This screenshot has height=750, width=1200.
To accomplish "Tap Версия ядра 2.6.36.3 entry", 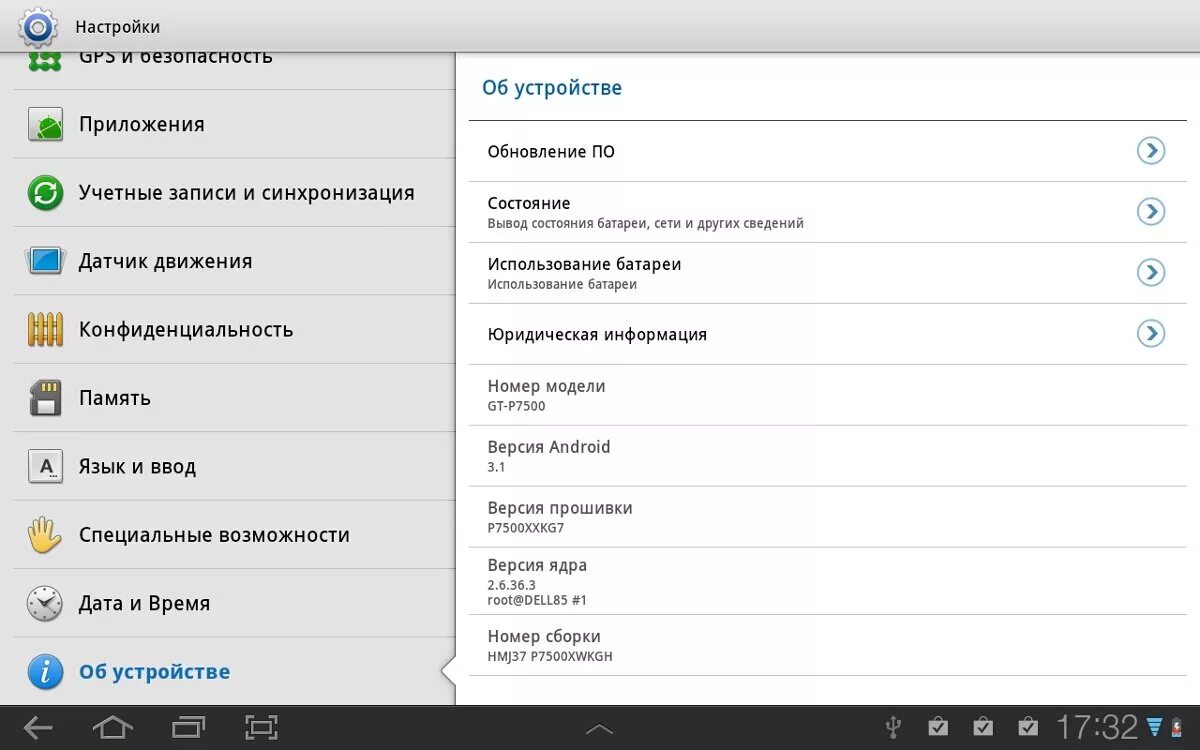I will (827, 582).
